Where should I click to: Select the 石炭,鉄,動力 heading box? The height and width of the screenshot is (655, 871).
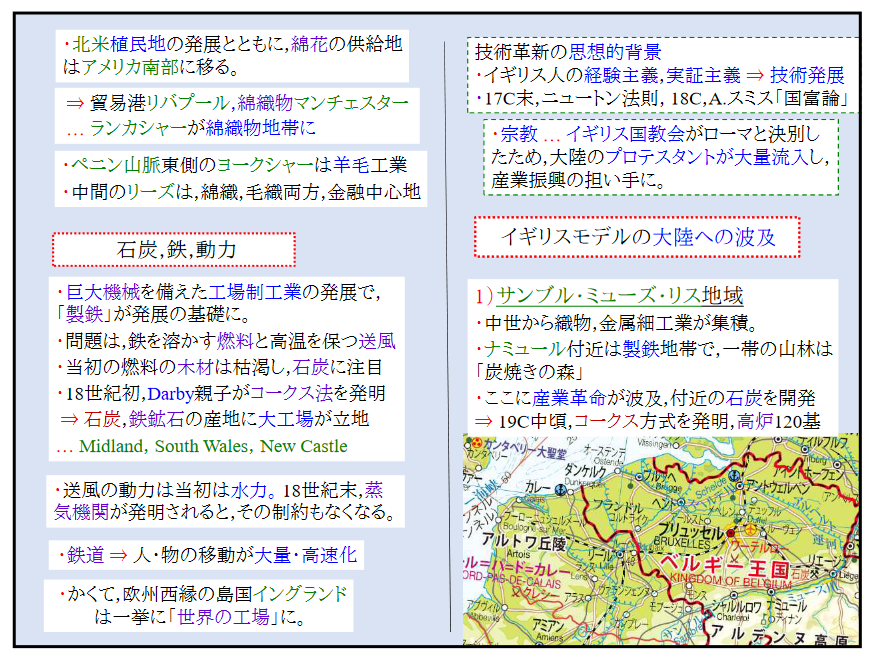click(174, 249)
